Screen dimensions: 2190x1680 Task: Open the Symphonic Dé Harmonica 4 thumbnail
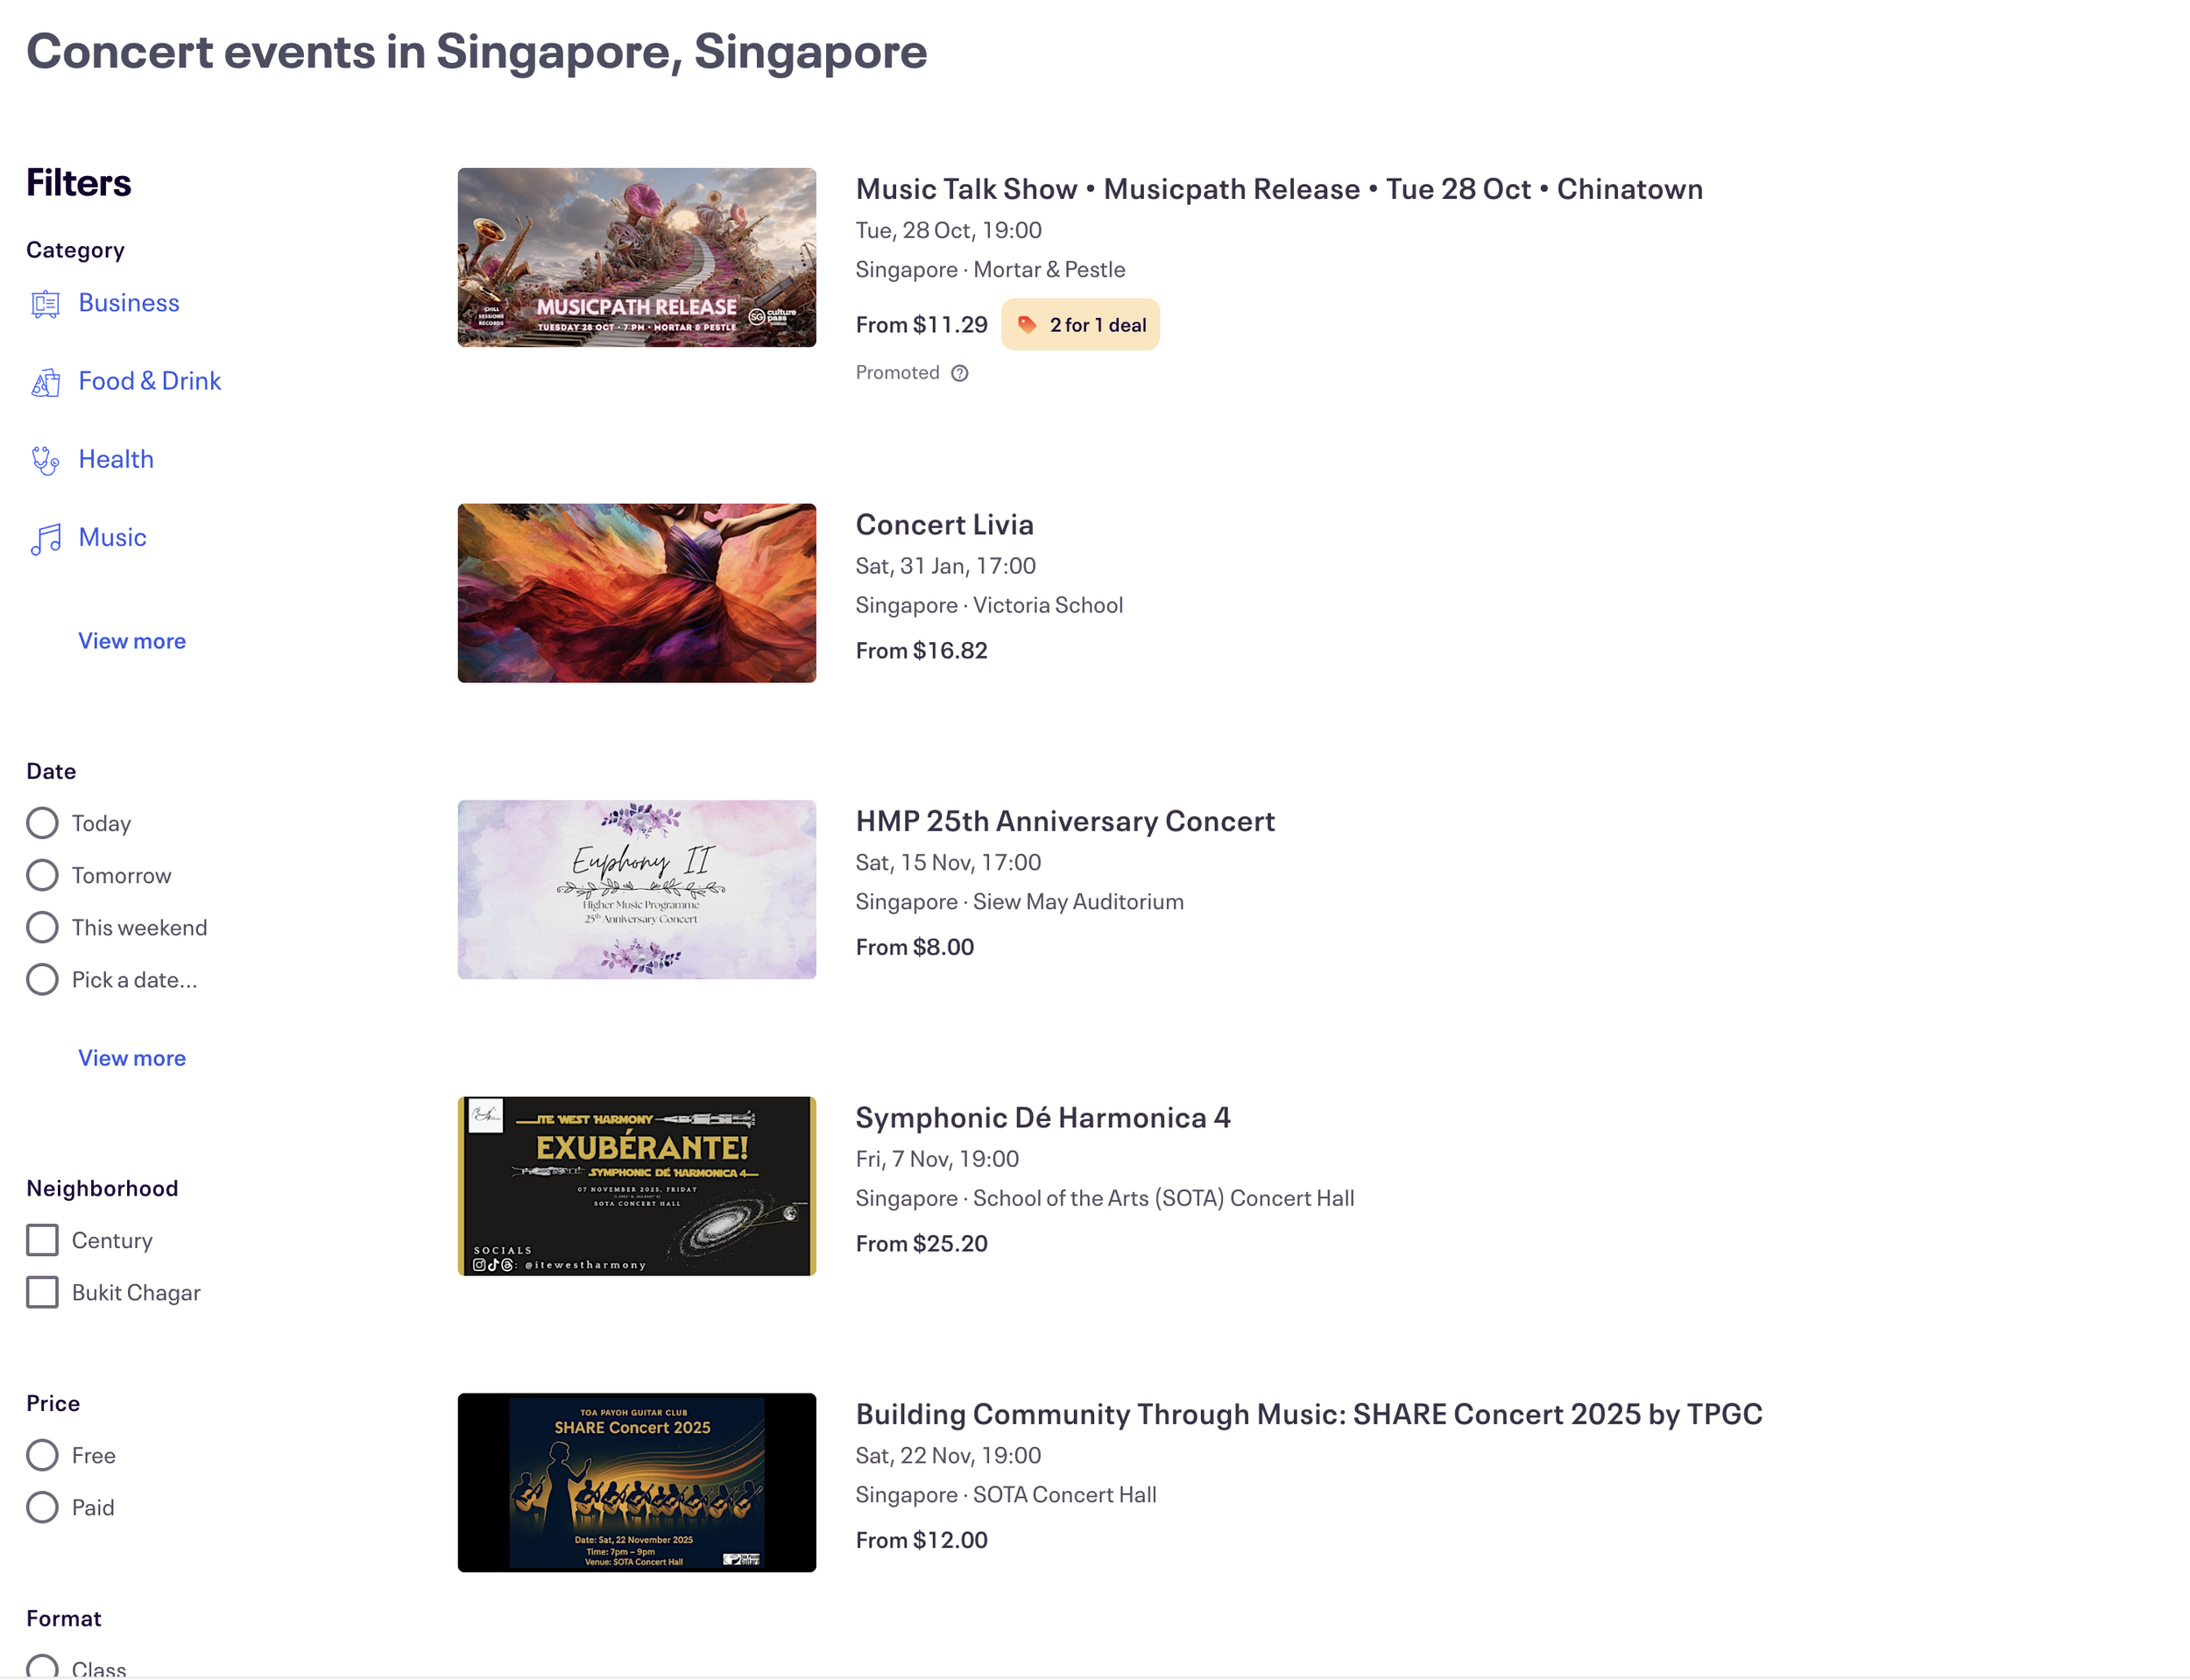pyautogui.click(x=637, y=1186)
